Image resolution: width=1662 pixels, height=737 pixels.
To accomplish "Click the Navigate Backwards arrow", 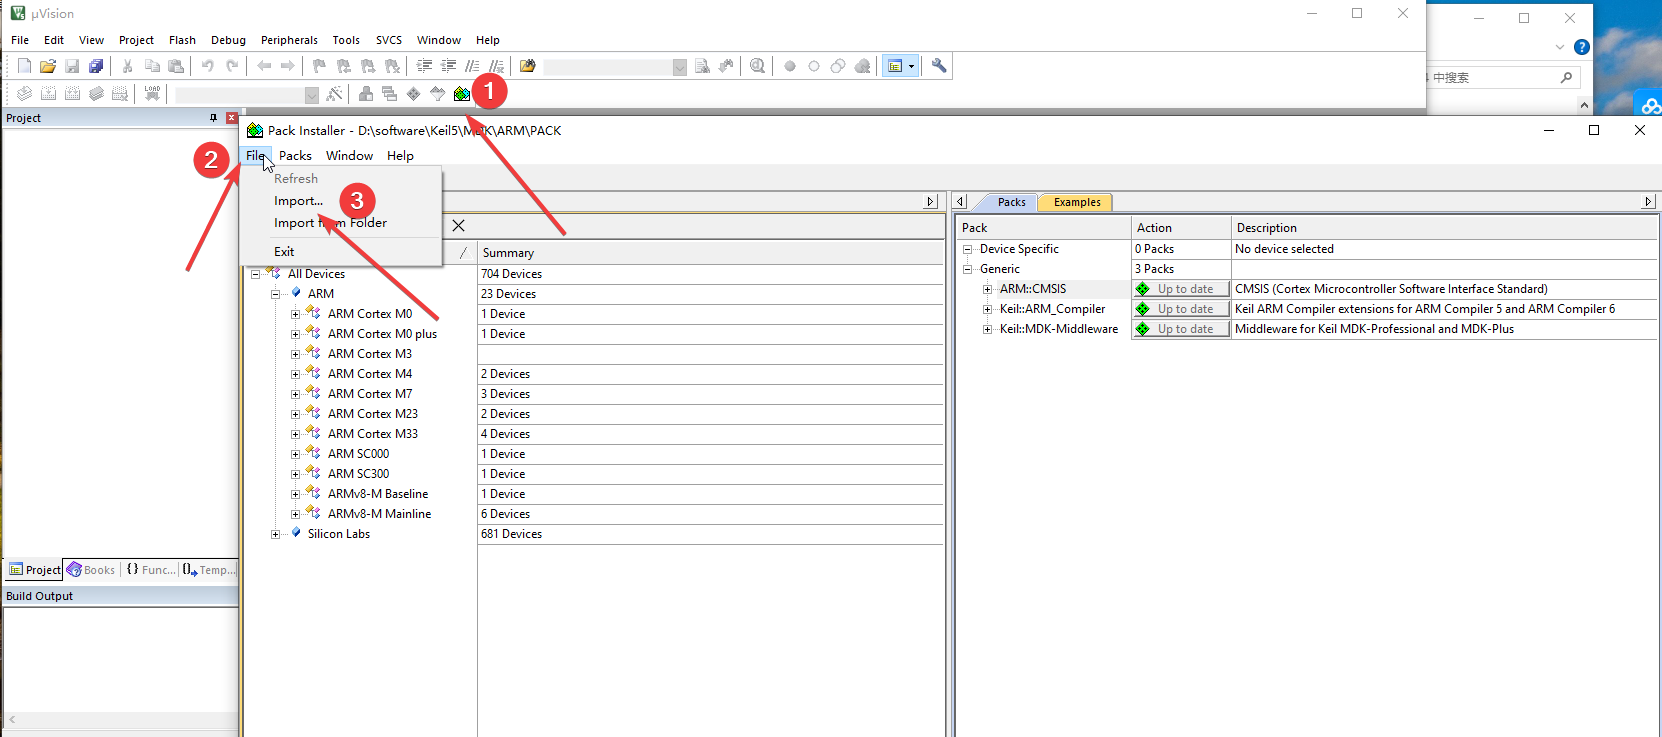I will tap(264, 66).
